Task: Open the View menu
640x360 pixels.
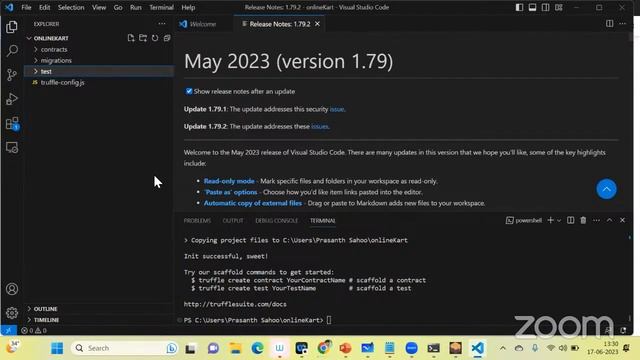Action: (99, 7)
